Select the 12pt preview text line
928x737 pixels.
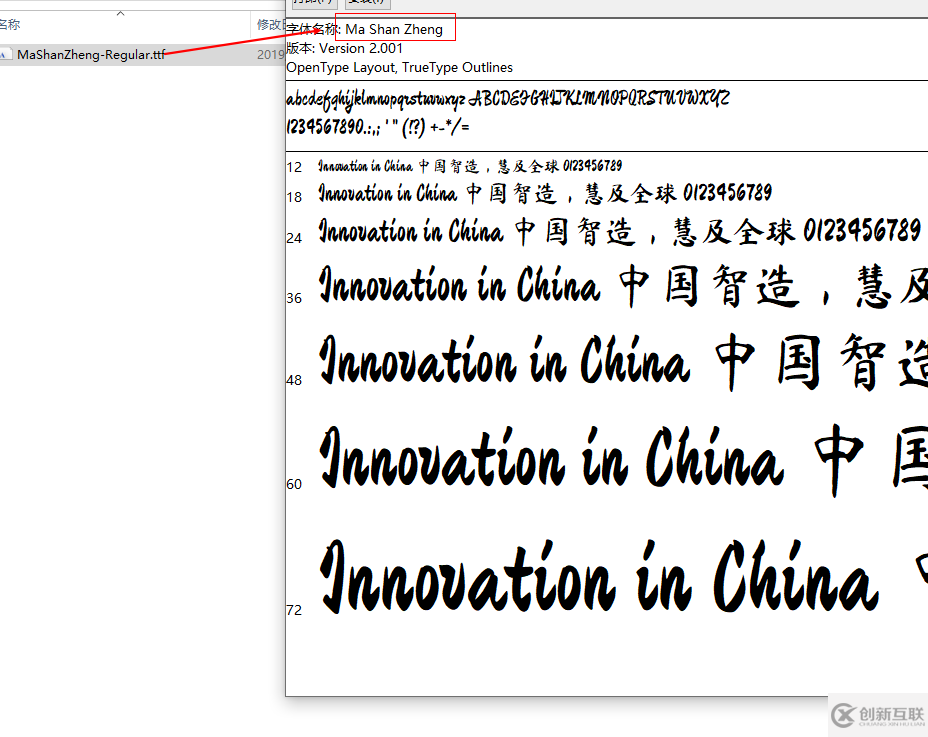(x=468, y=165)
